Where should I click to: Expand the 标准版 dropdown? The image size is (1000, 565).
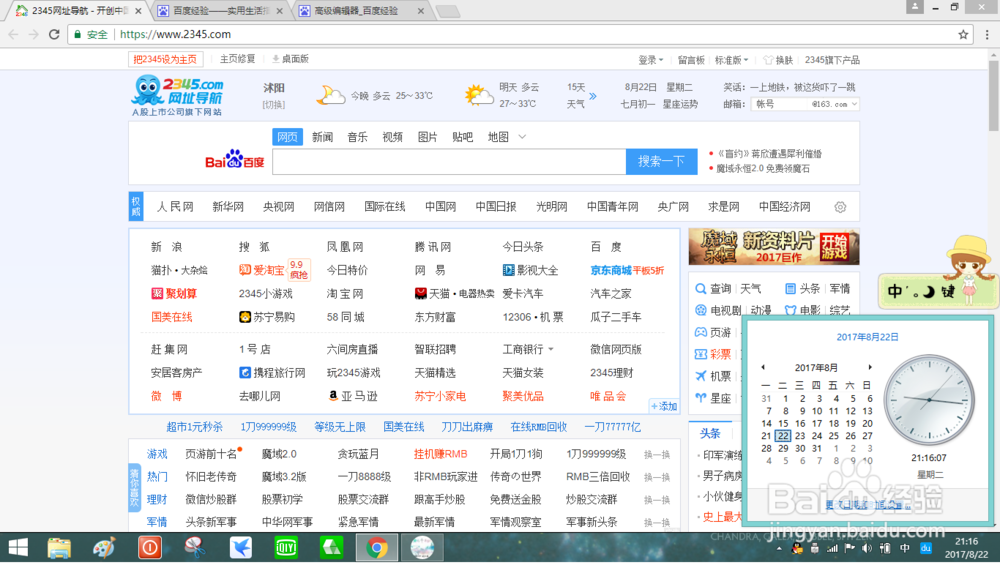point(732,60)
